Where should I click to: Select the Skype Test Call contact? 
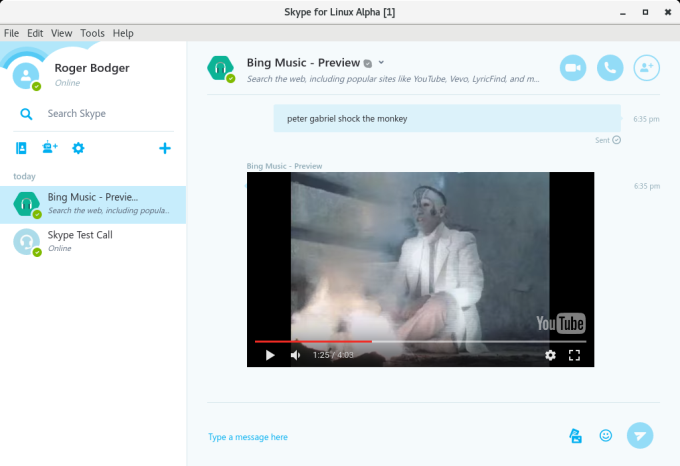pyautogui.click(x=93, y=242)
